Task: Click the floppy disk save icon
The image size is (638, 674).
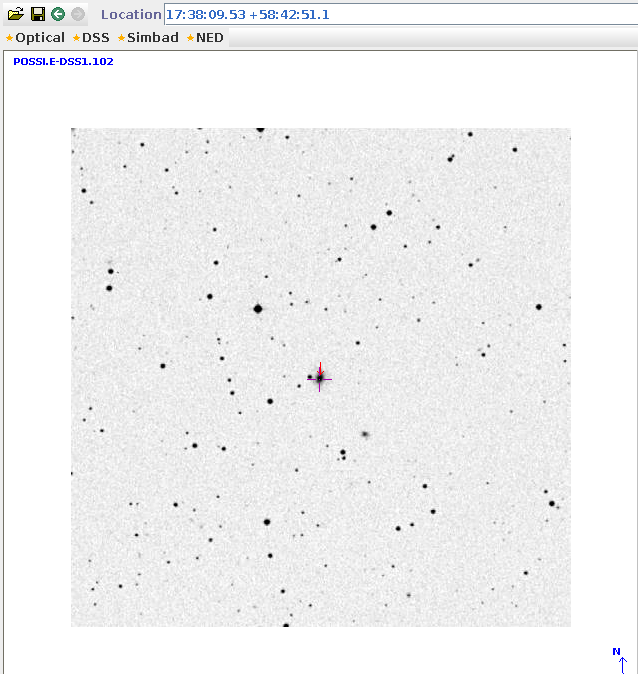Action: (x=38, y=14)
